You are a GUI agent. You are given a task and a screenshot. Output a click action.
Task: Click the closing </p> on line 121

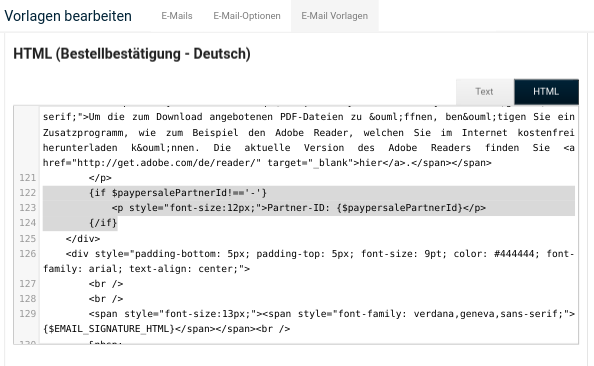100,178
